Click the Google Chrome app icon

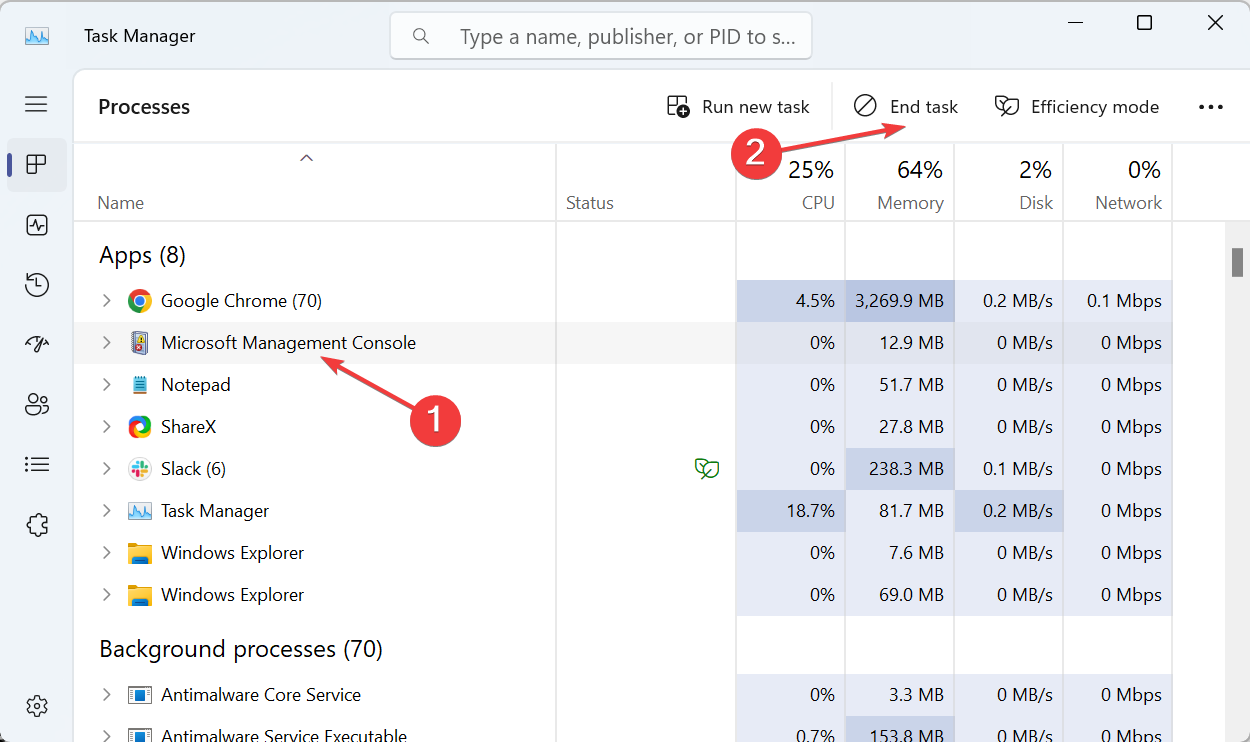140,301
